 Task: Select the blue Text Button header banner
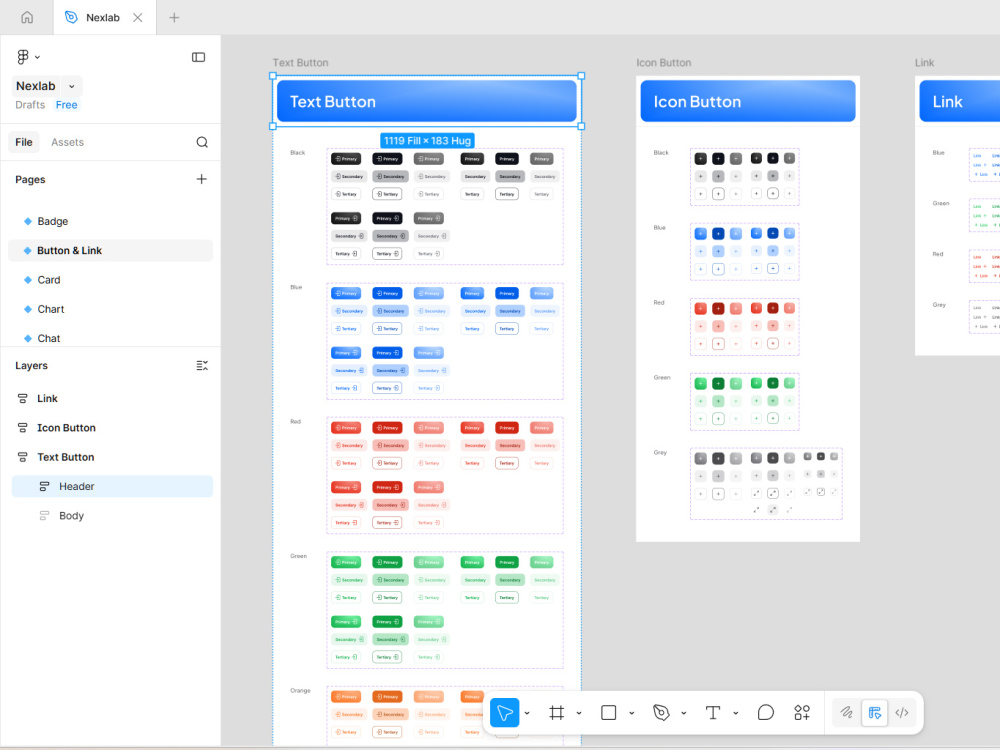tap(427, 101)
